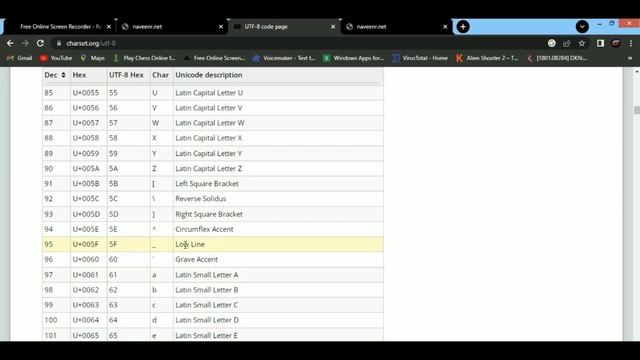Open the tab search dropdown arrow
The image size is (640, 360).
click(x=582, y=27)
